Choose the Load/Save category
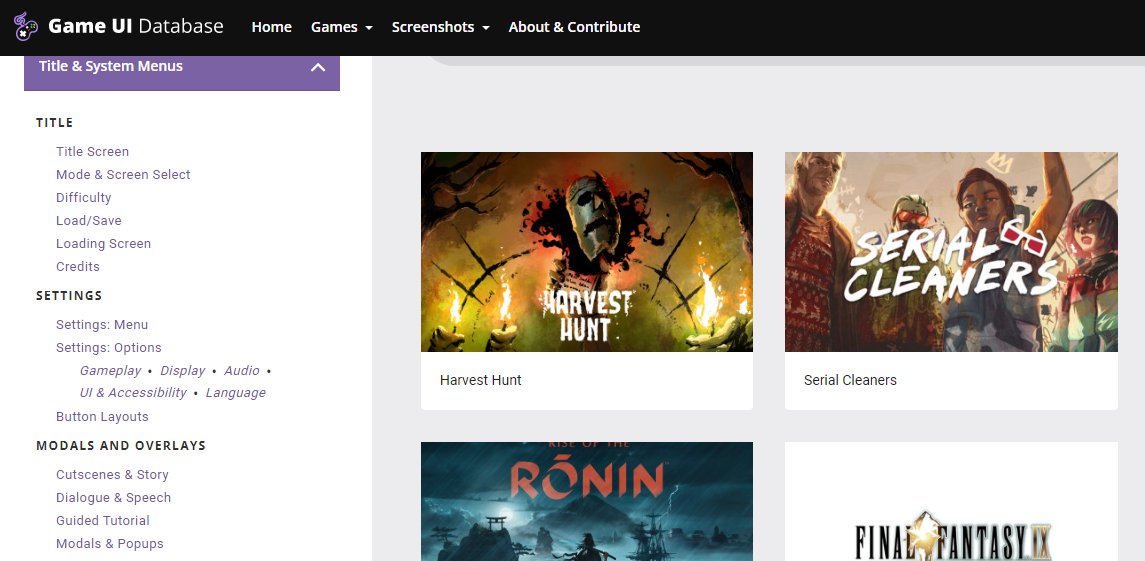The image size is (1145, 561). 88,221
